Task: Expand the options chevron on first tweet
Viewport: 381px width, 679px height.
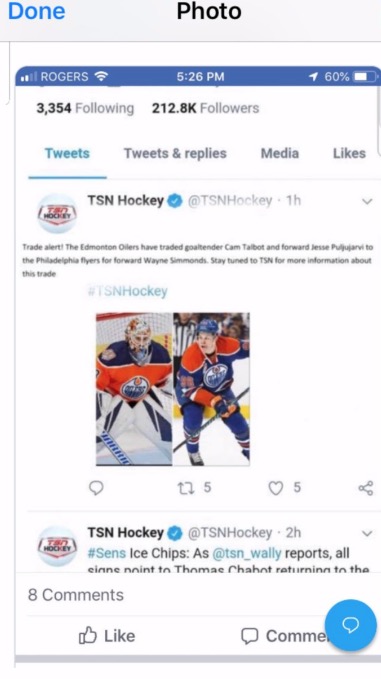Action: (x=367, y=201)
